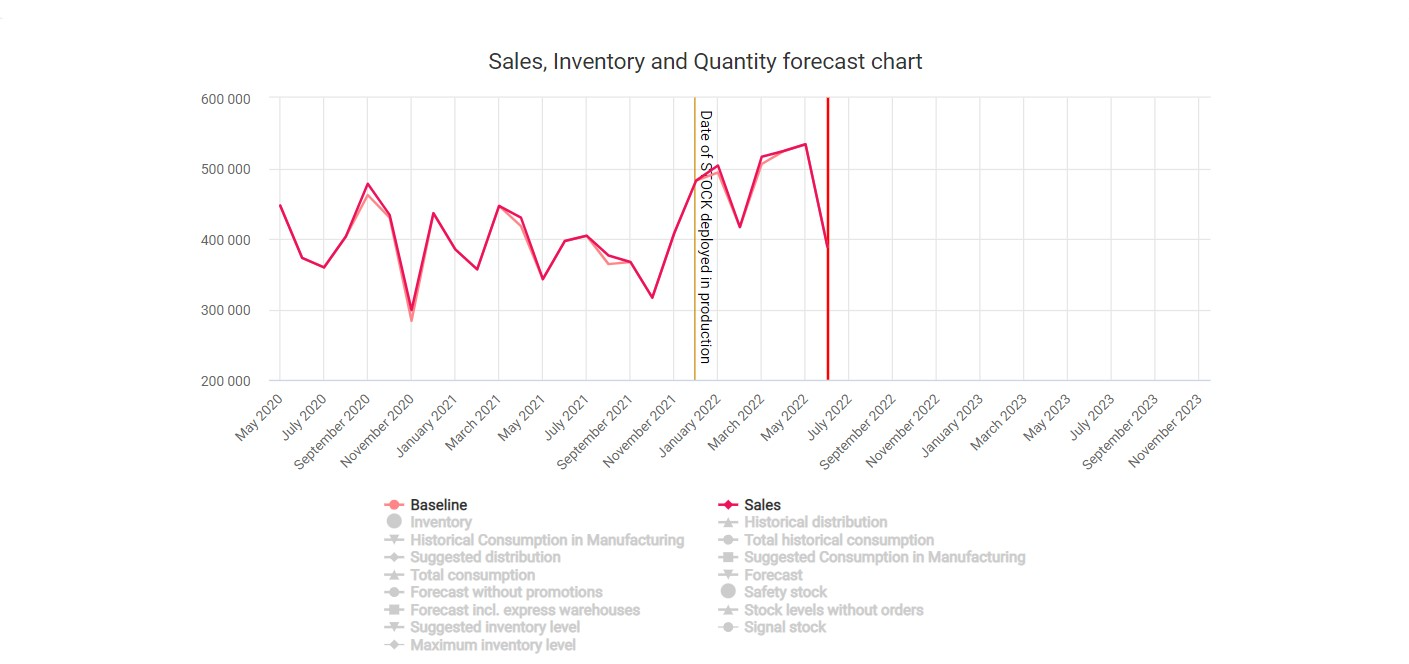Viewport: 1409px width, 664px height.
Task: Toggle Suggested inventory level series
Action: [x=494, y=627]
